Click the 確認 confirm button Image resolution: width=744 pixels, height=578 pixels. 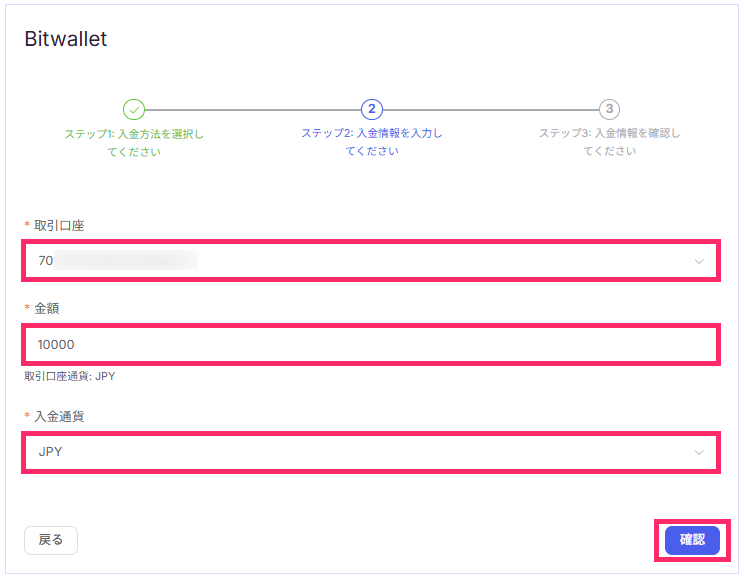692,540
